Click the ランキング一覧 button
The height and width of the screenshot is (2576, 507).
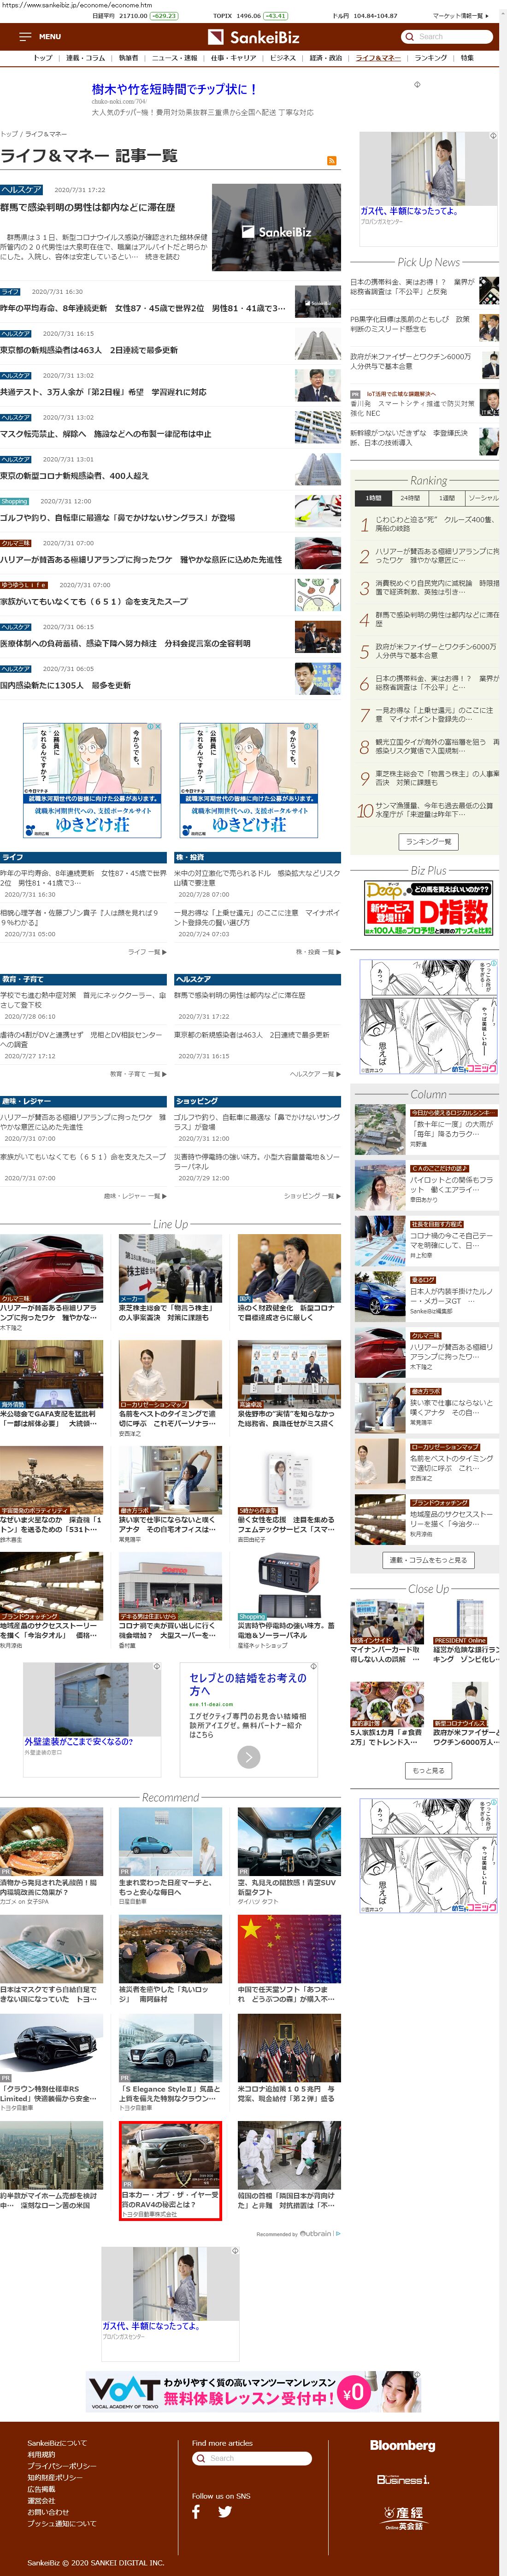tap(429, 842)
